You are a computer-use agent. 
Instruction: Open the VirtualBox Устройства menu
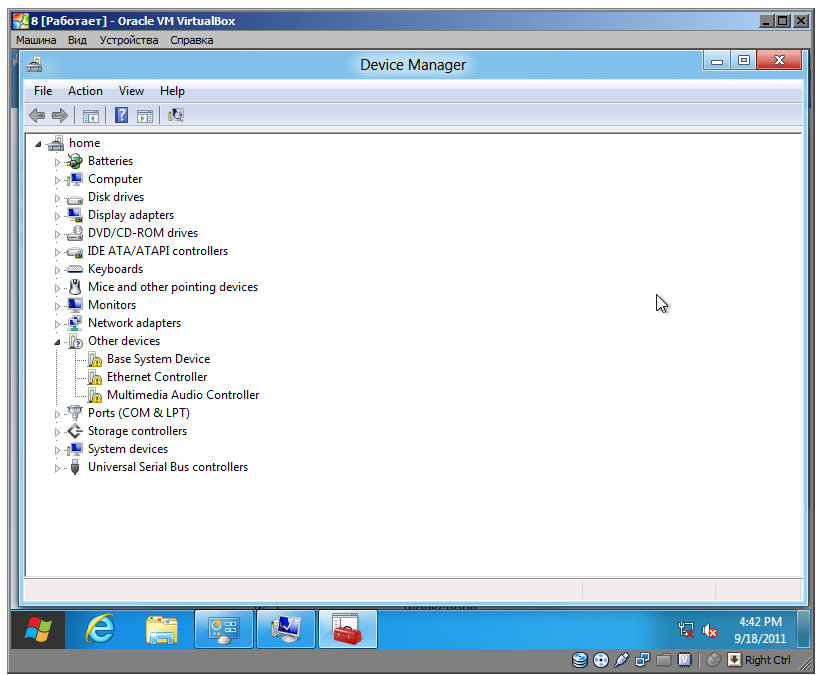pyautogui.click(x=128, y=40)
